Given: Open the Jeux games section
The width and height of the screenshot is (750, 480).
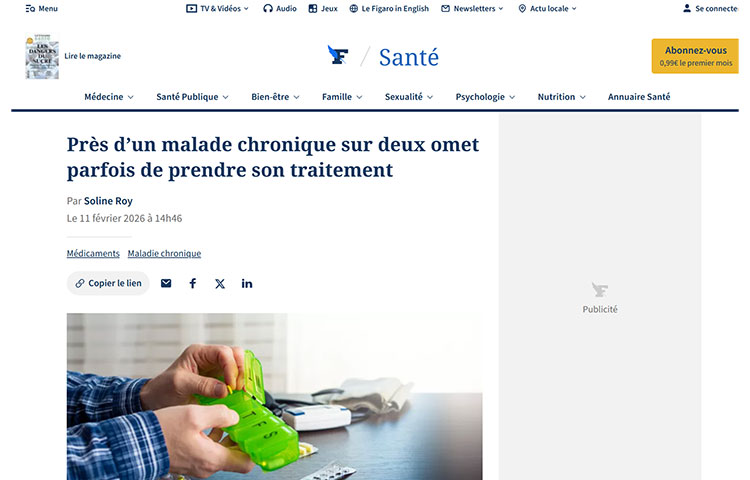Looking at the screenshot, I should pyautogui.click(x=323, y=9).
